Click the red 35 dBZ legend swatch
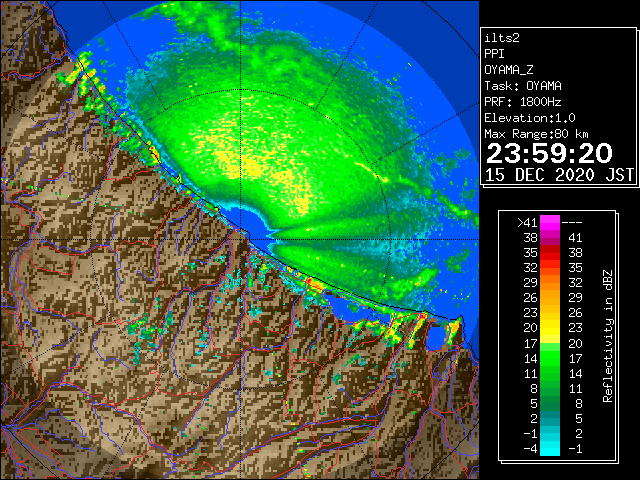The image size is (640, 480). (x=550, y=253)
